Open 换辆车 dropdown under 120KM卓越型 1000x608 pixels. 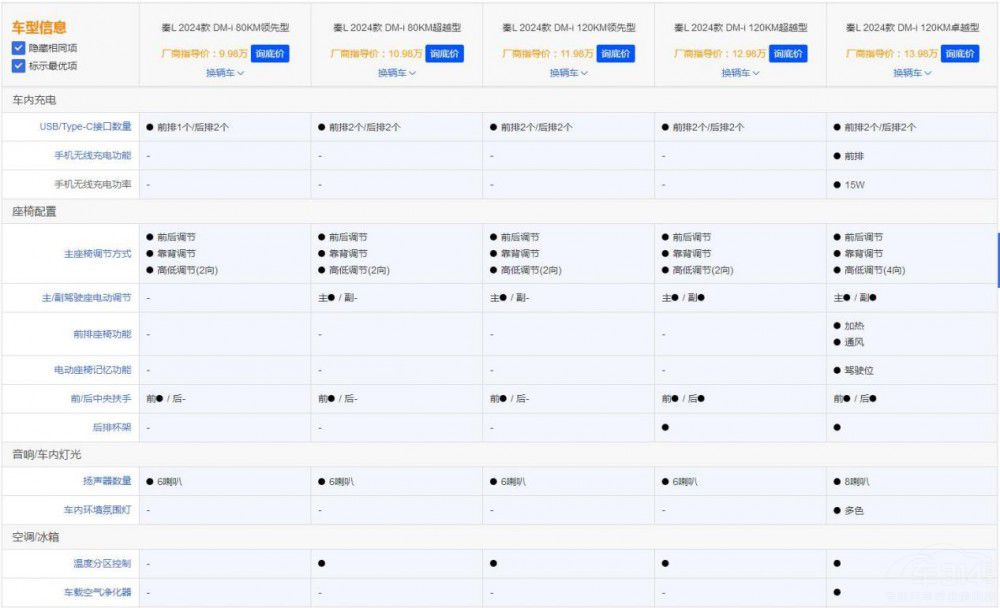[912, 73]
